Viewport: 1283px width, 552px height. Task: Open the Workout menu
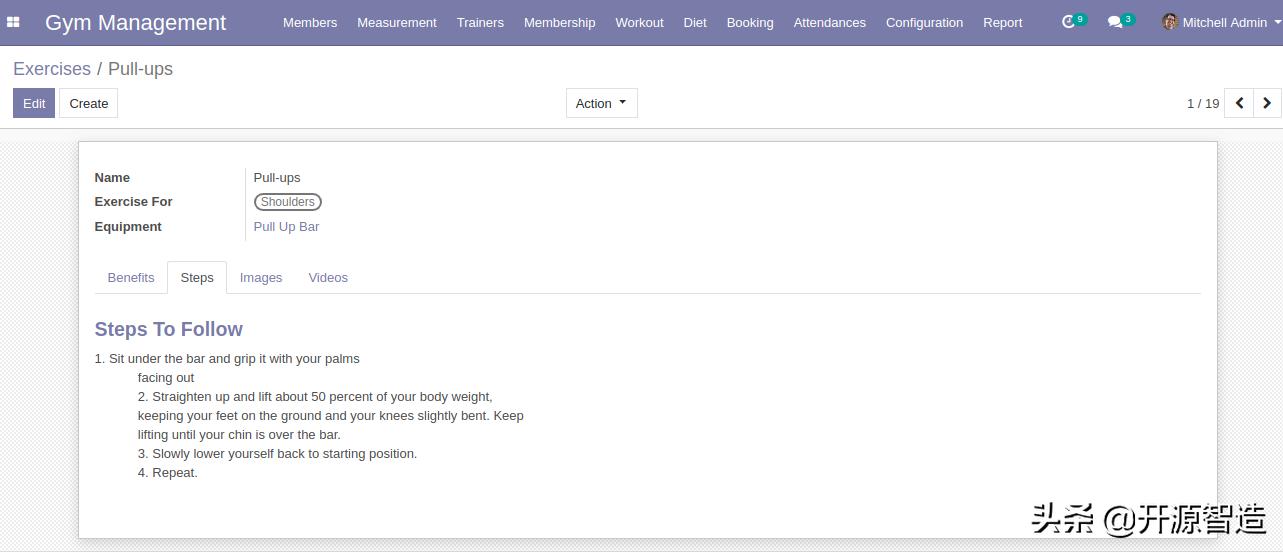point(639,22)
